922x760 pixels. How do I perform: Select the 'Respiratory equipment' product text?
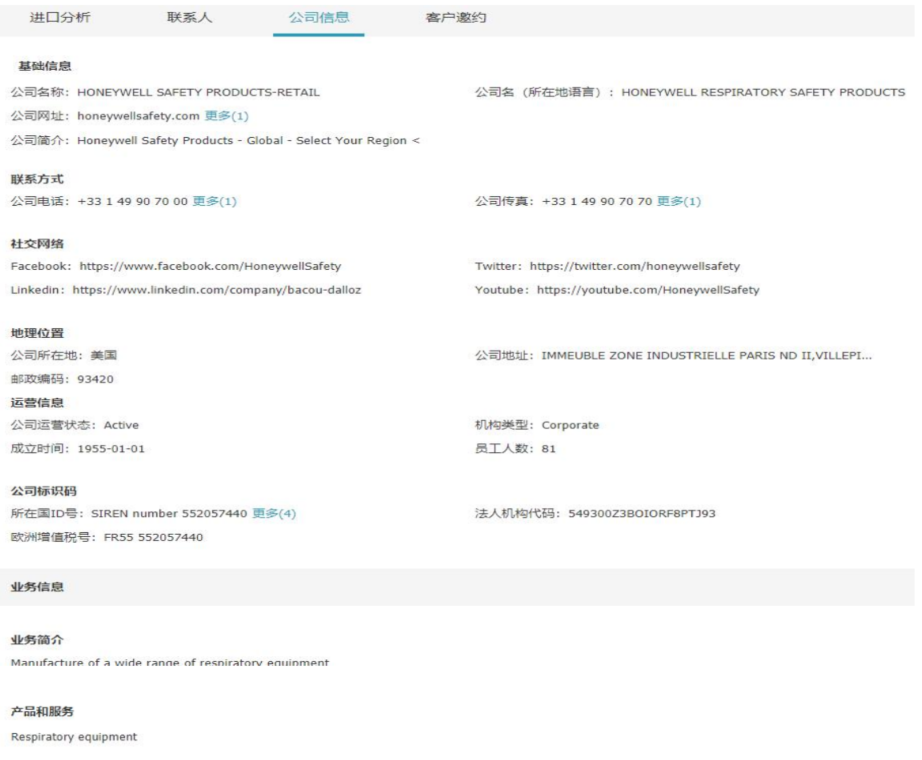(74, 737)
